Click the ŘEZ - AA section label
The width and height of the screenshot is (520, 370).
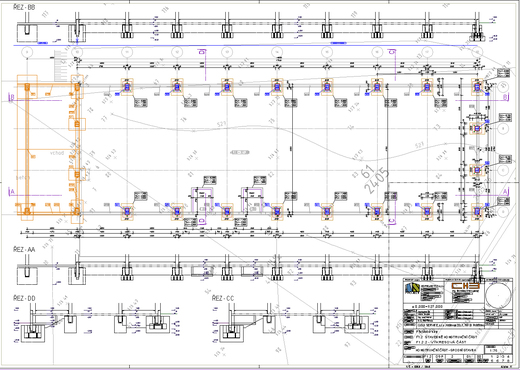(24, 249)
